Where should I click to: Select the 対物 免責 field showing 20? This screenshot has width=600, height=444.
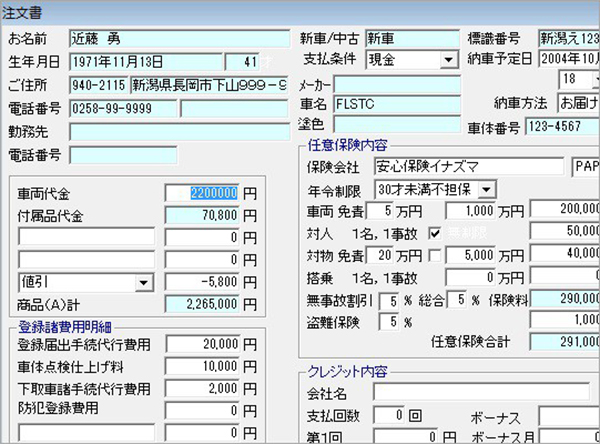click(x=380, y=256)
